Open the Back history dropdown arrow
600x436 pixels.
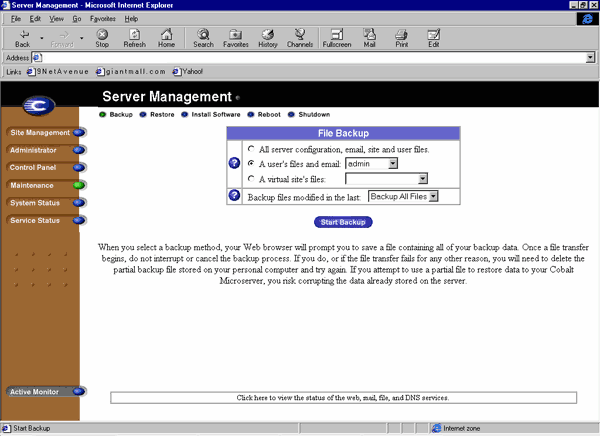tap(42, 38)
